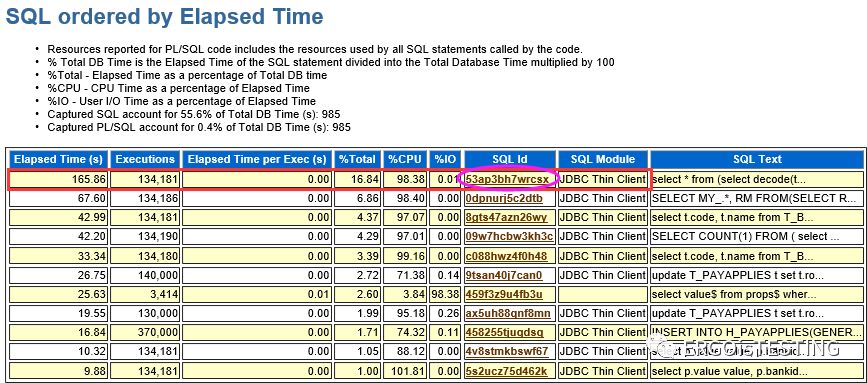Image resolution: width=867 pixels, height=383 pixels.
Task: Open SQL Id 9tsan40j7can0 link
Action: pyautogui.click(x=504, y=275)
